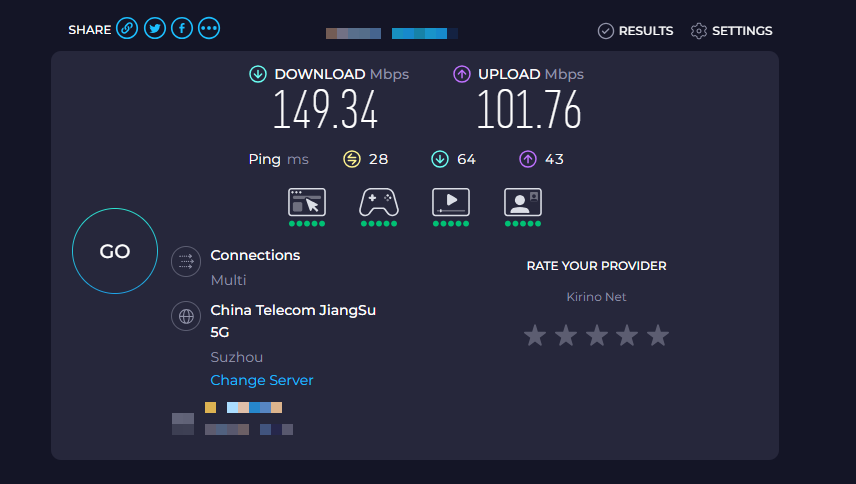Viewport: 856px width, 484px height.
Task: Click the video chat performance icon
Action: coord(523,202)
